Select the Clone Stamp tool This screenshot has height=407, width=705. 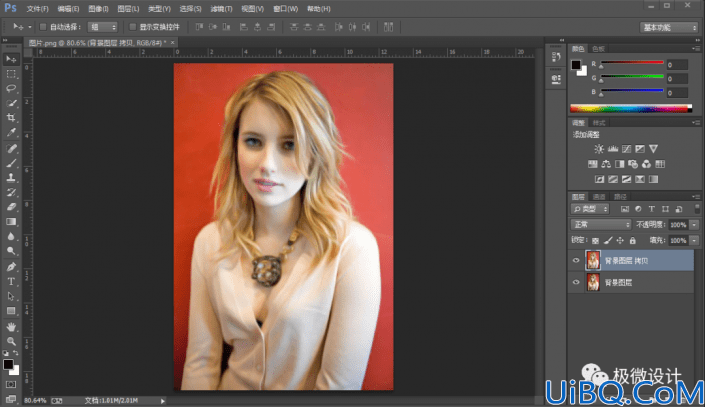click(11, 178)
